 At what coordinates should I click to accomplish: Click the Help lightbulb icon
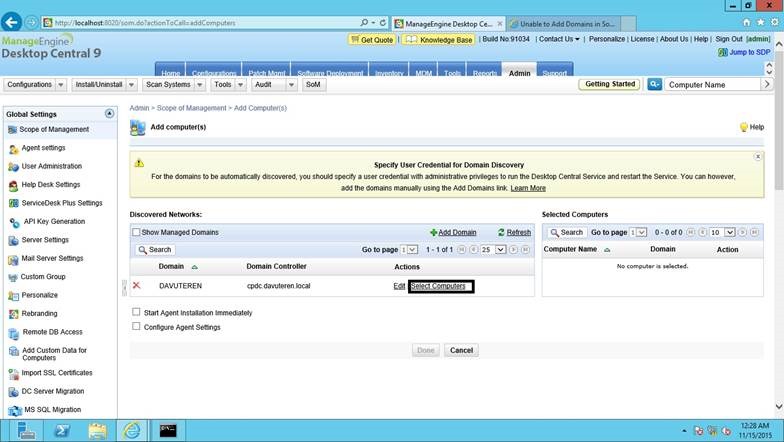pyautogui.click(x=744, y=127)
